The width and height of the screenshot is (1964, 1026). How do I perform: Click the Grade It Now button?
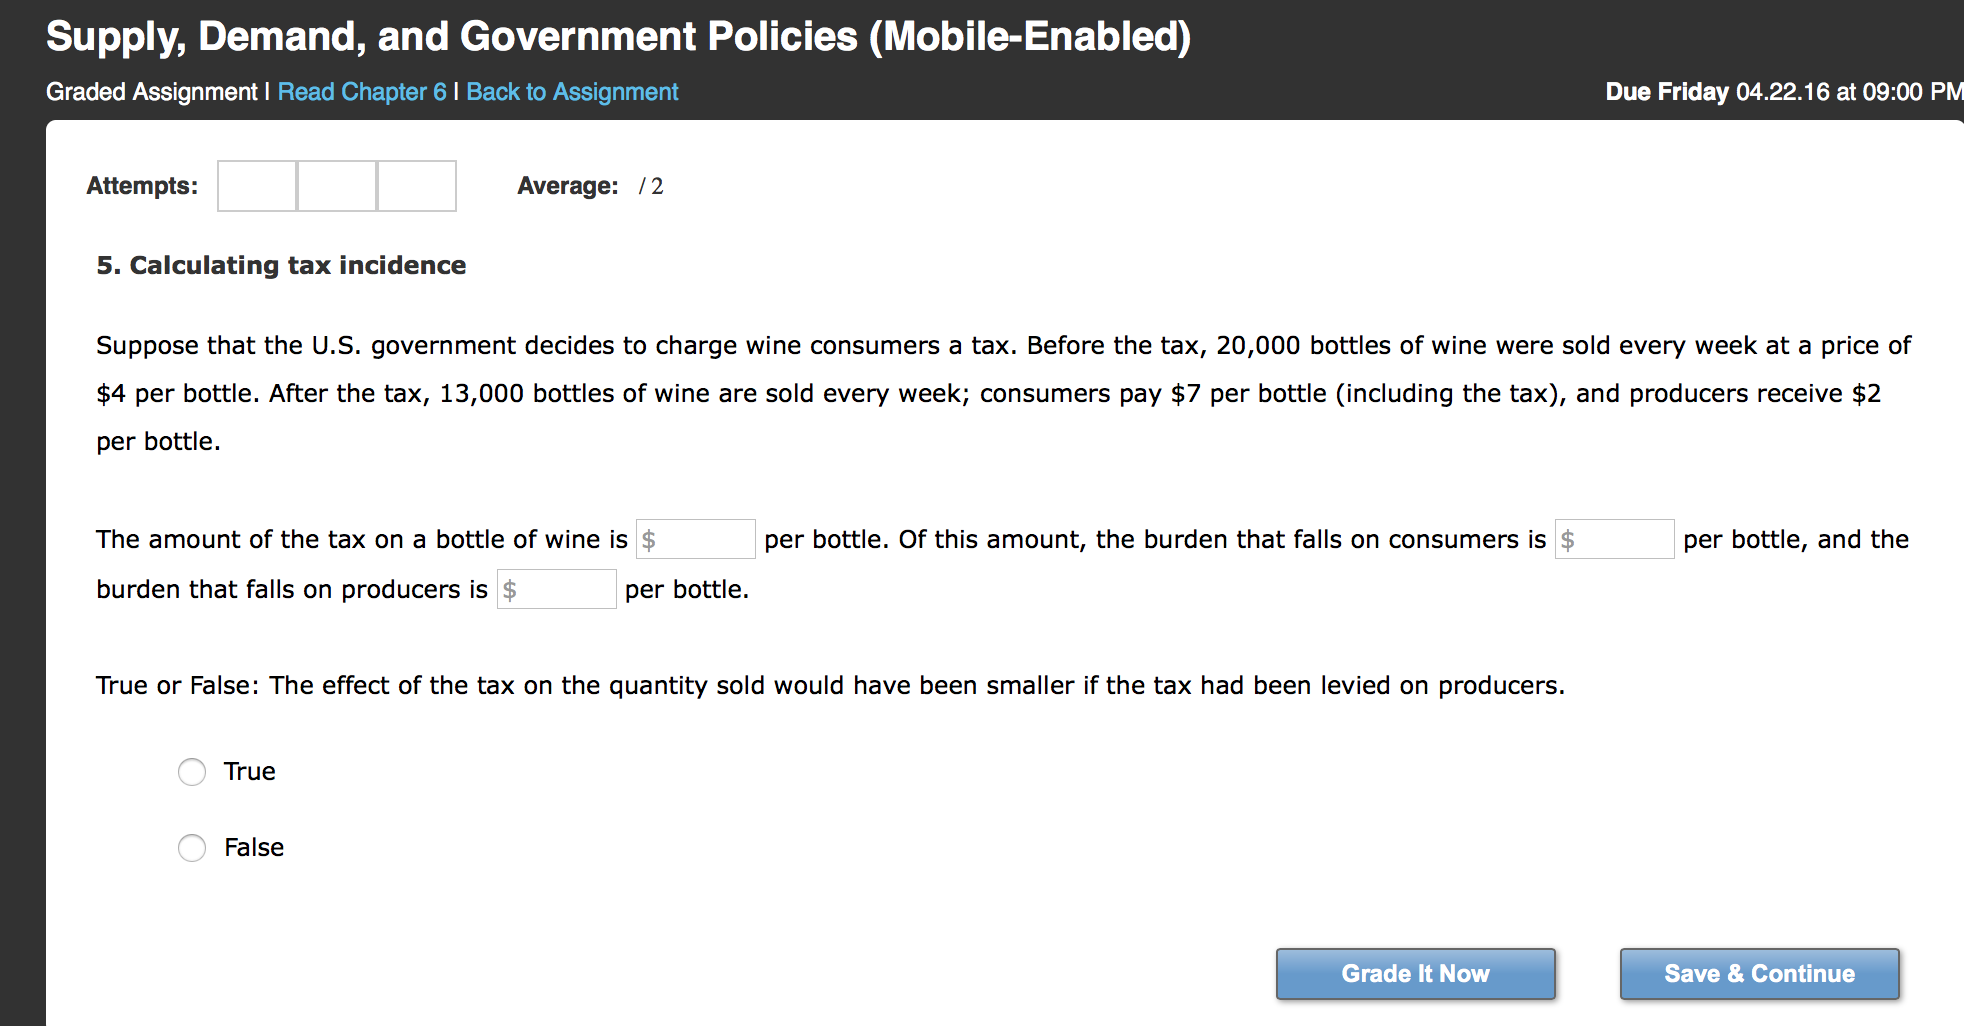tap(1416, 974)
